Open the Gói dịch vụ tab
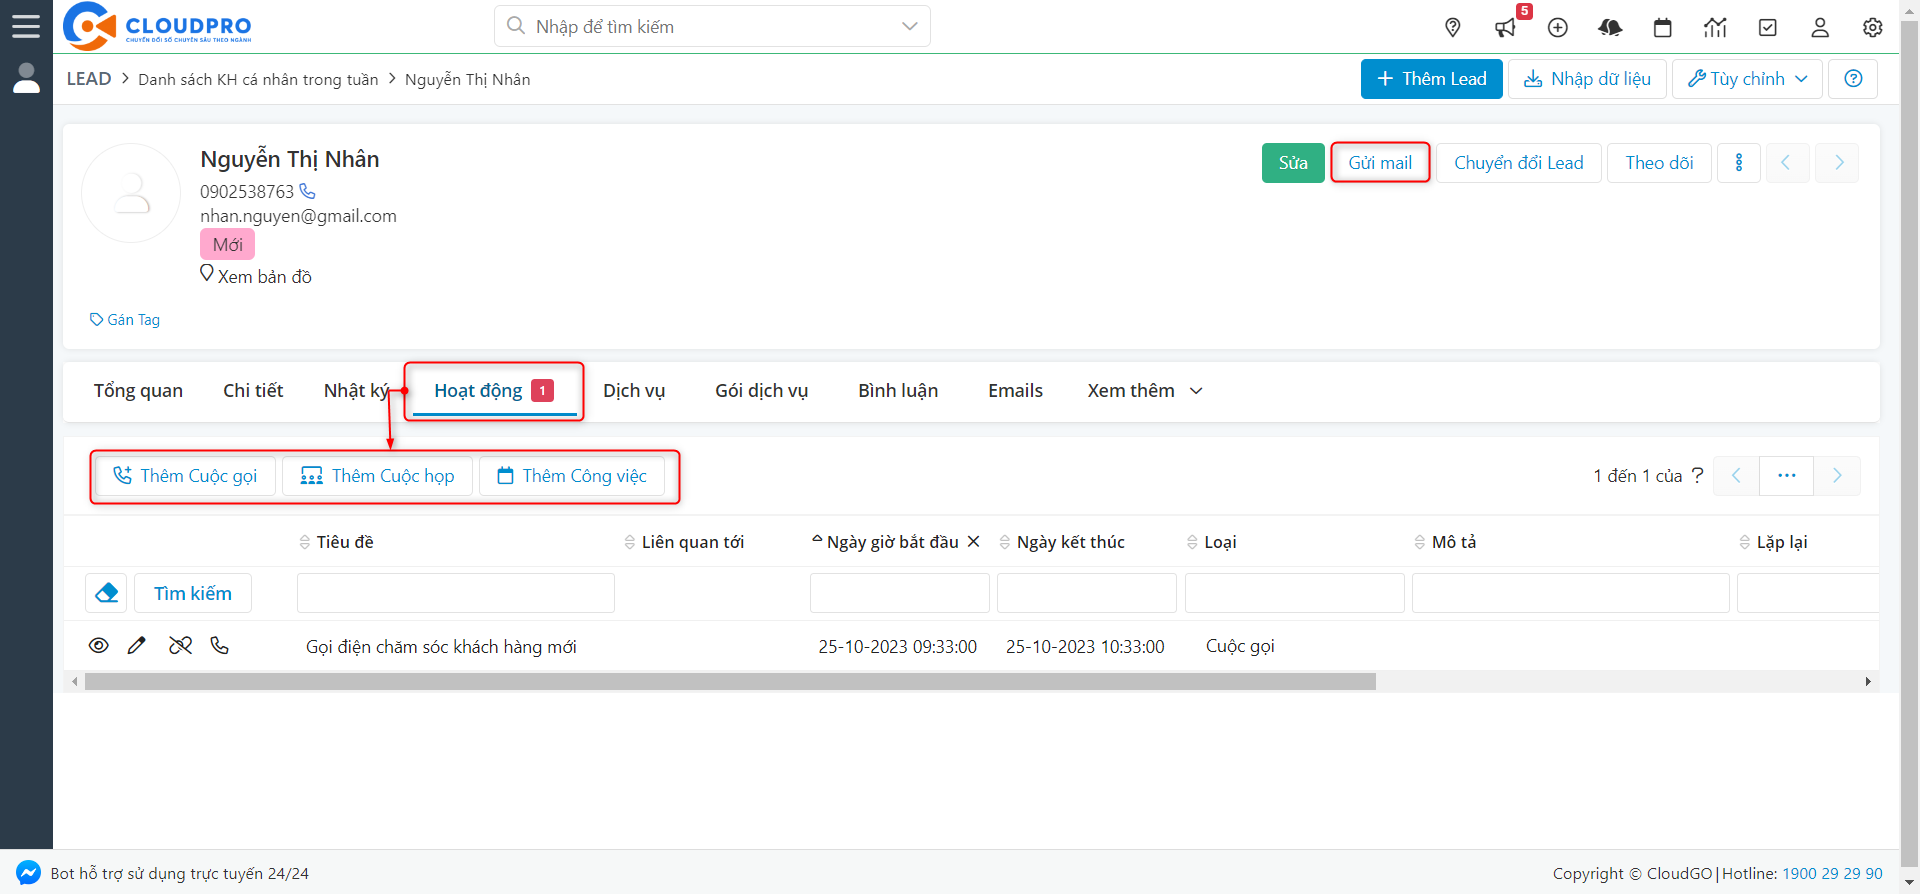 point(761,391)
